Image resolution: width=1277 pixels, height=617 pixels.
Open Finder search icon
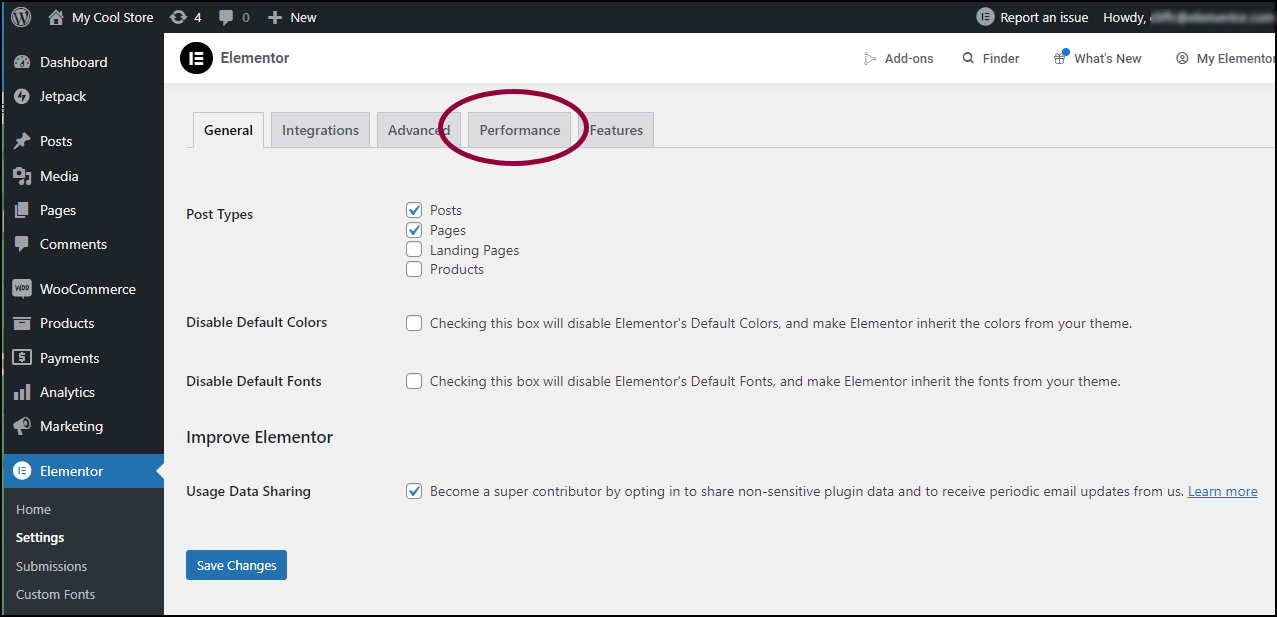(x=968, y=59)
